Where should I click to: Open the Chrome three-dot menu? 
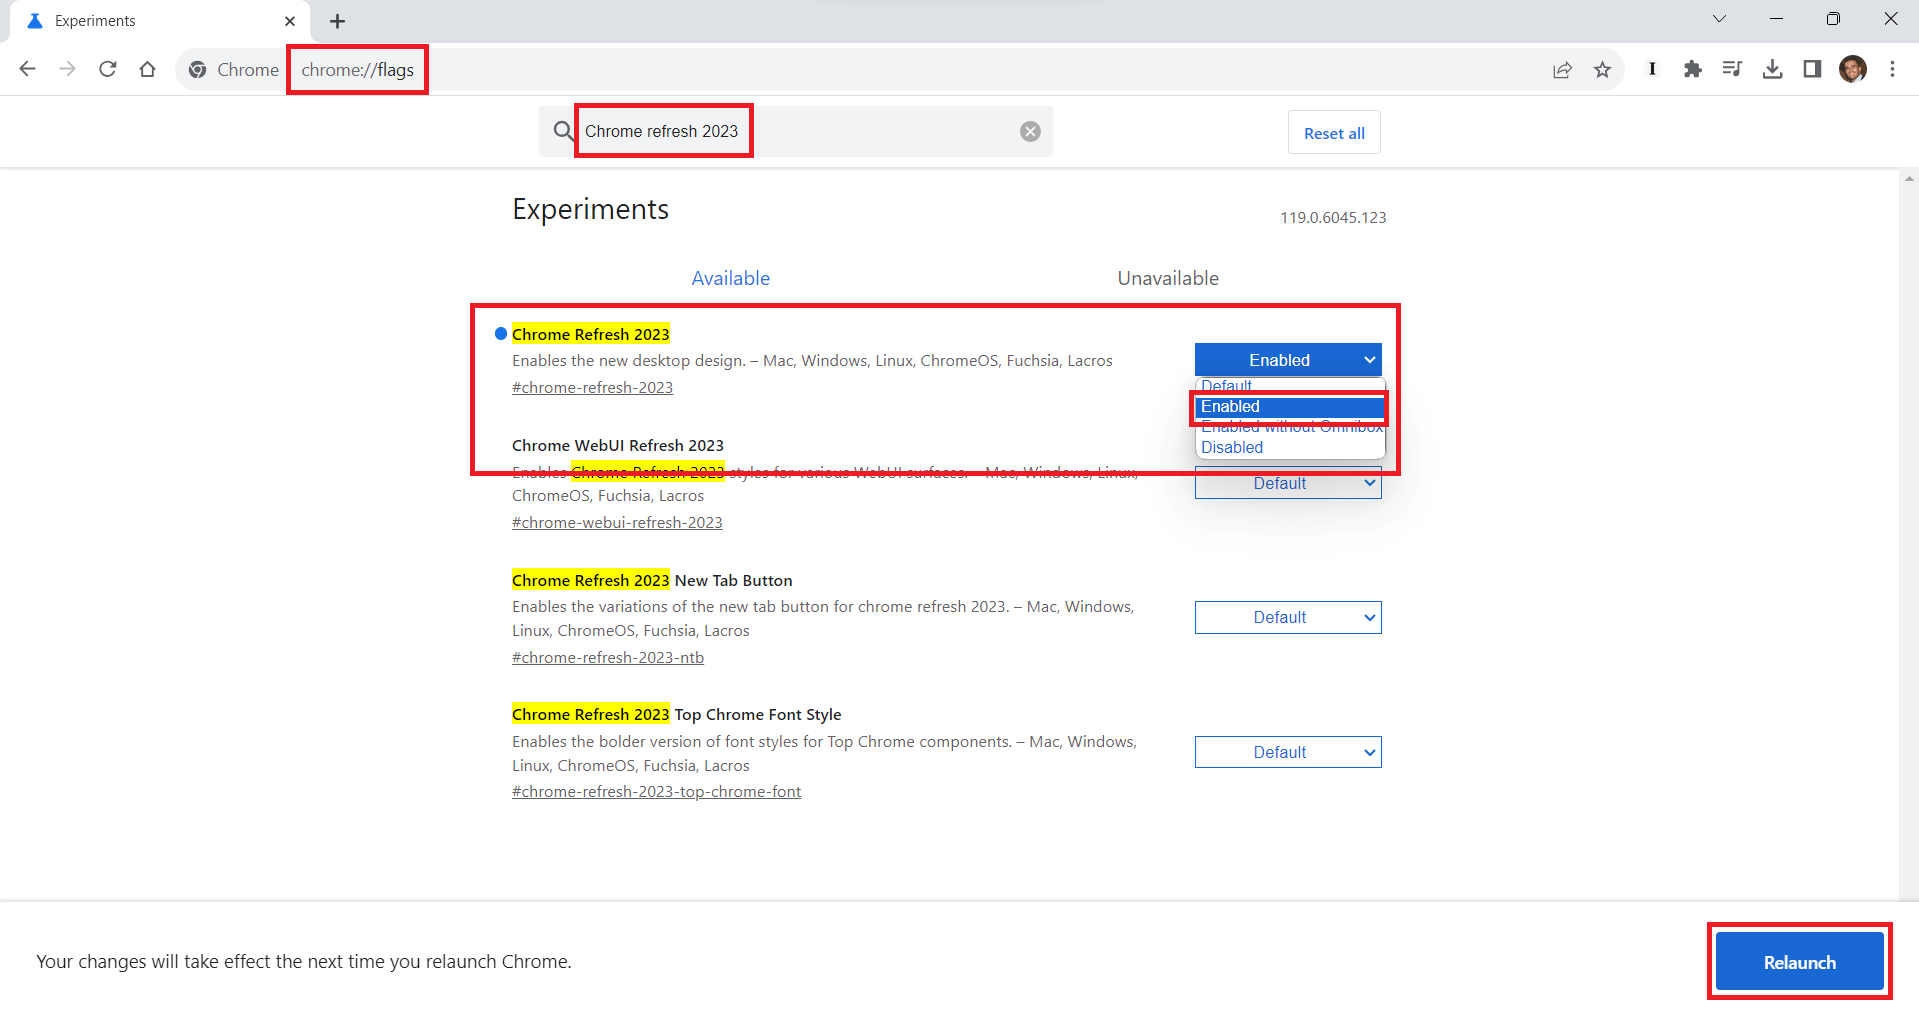1892,69
